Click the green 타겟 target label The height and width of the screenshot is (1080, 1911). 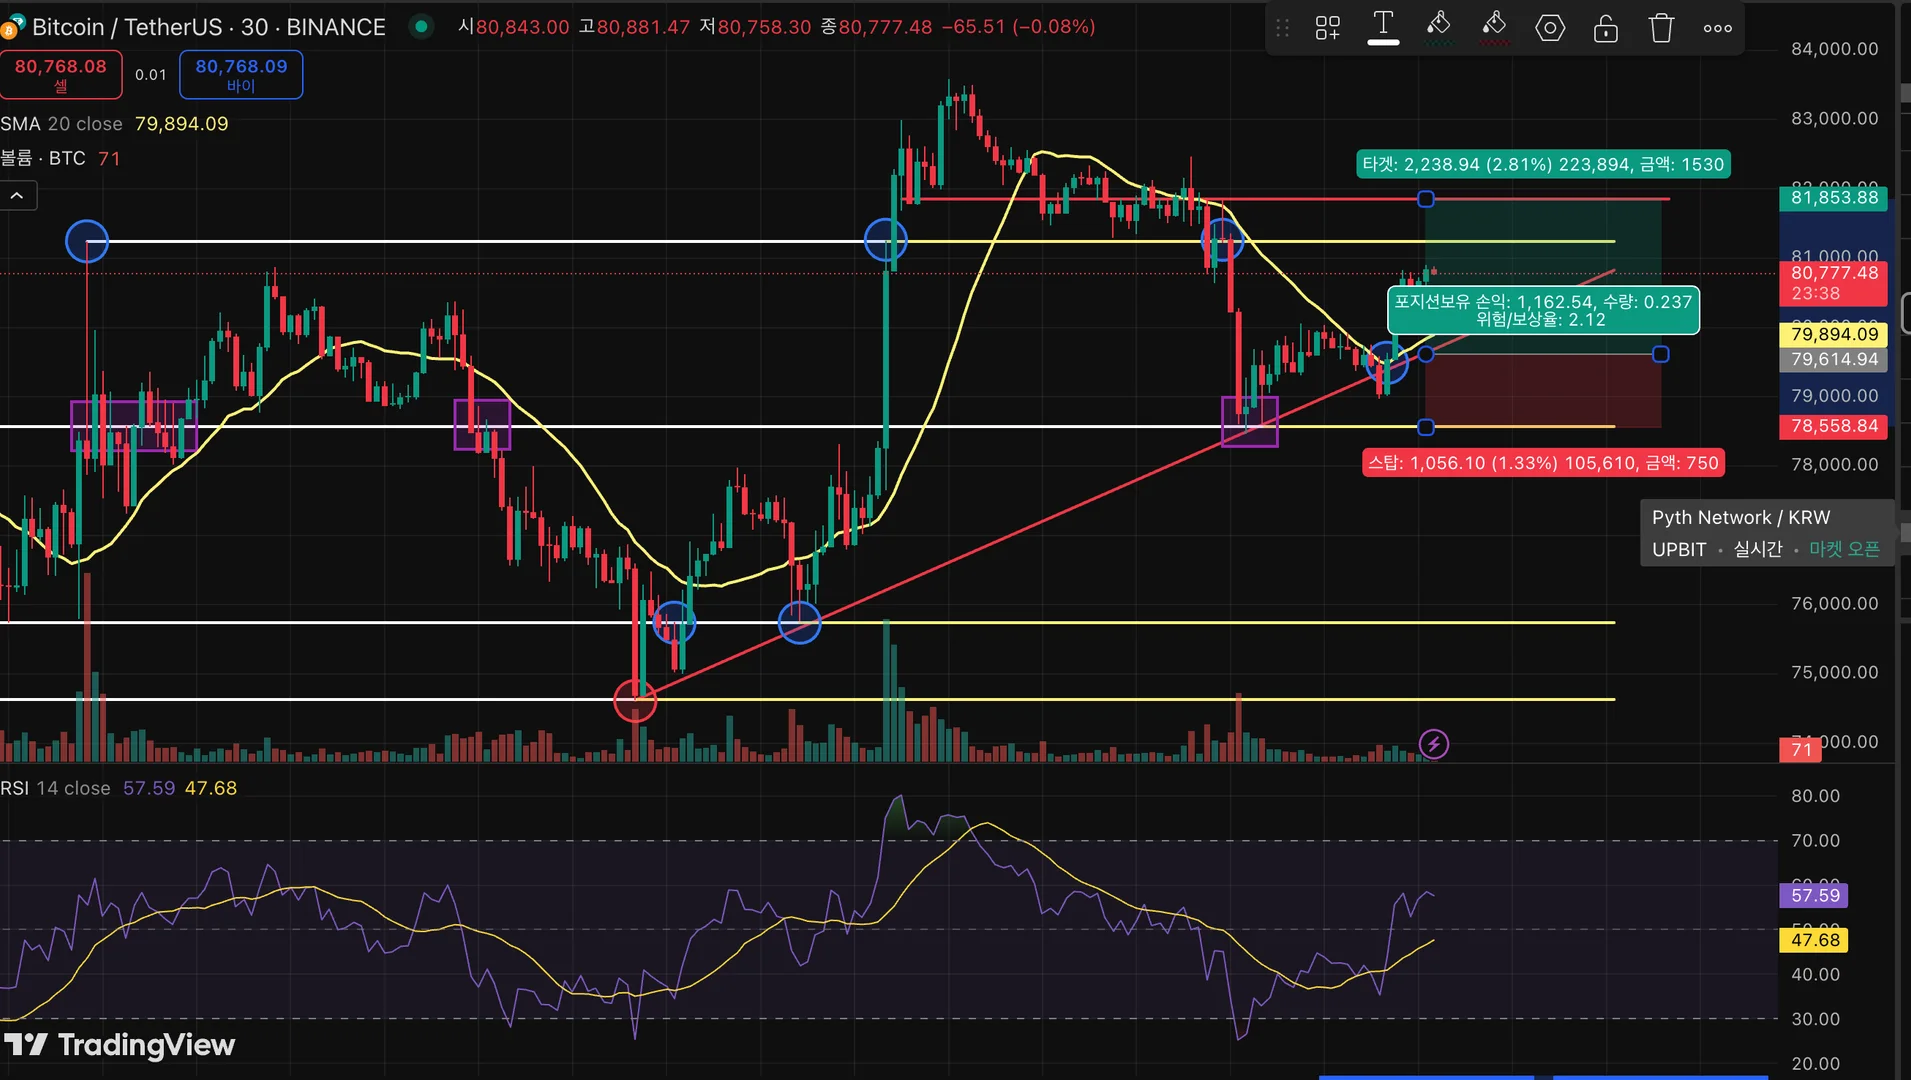(x=1543, y=164)
